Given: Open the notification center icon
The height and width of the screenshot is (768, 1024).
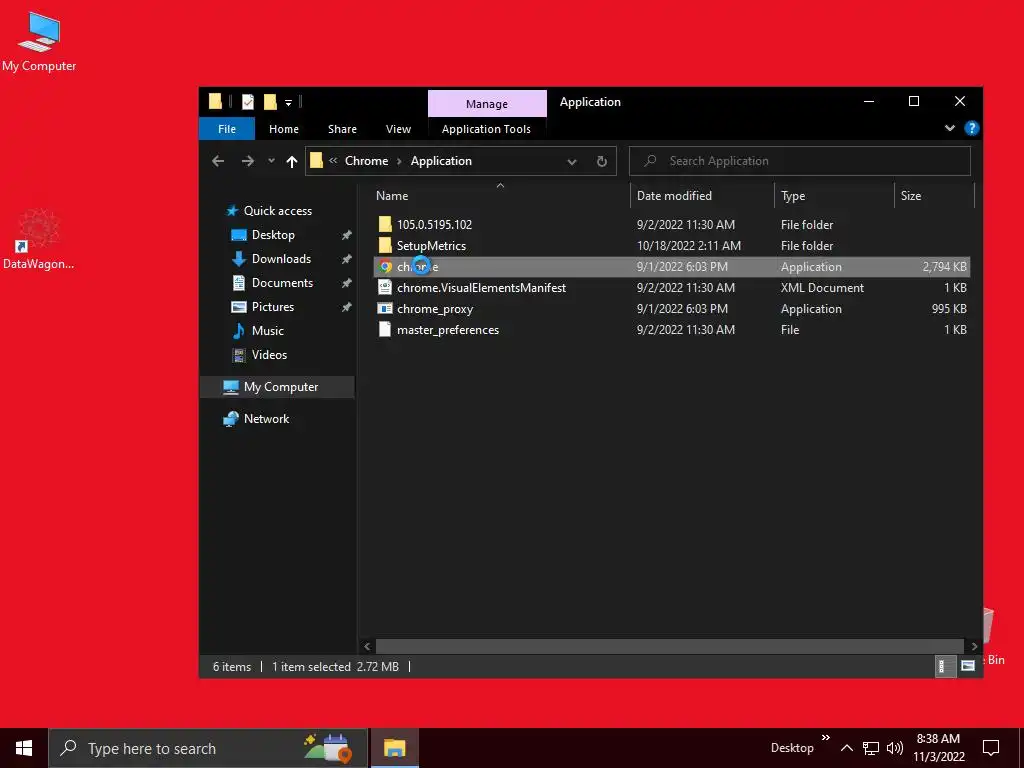Looking at the screenshot, I should pos(991,748).
